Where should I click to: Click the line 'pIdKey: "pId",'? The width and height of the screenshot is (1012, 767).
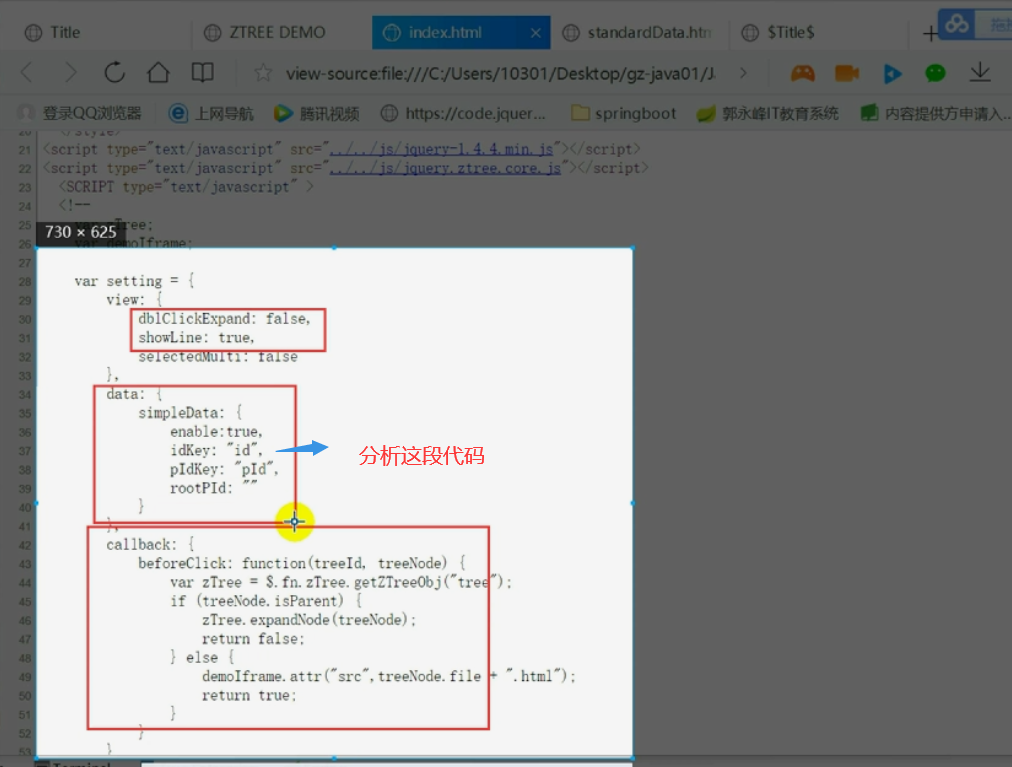click(224, 469)
